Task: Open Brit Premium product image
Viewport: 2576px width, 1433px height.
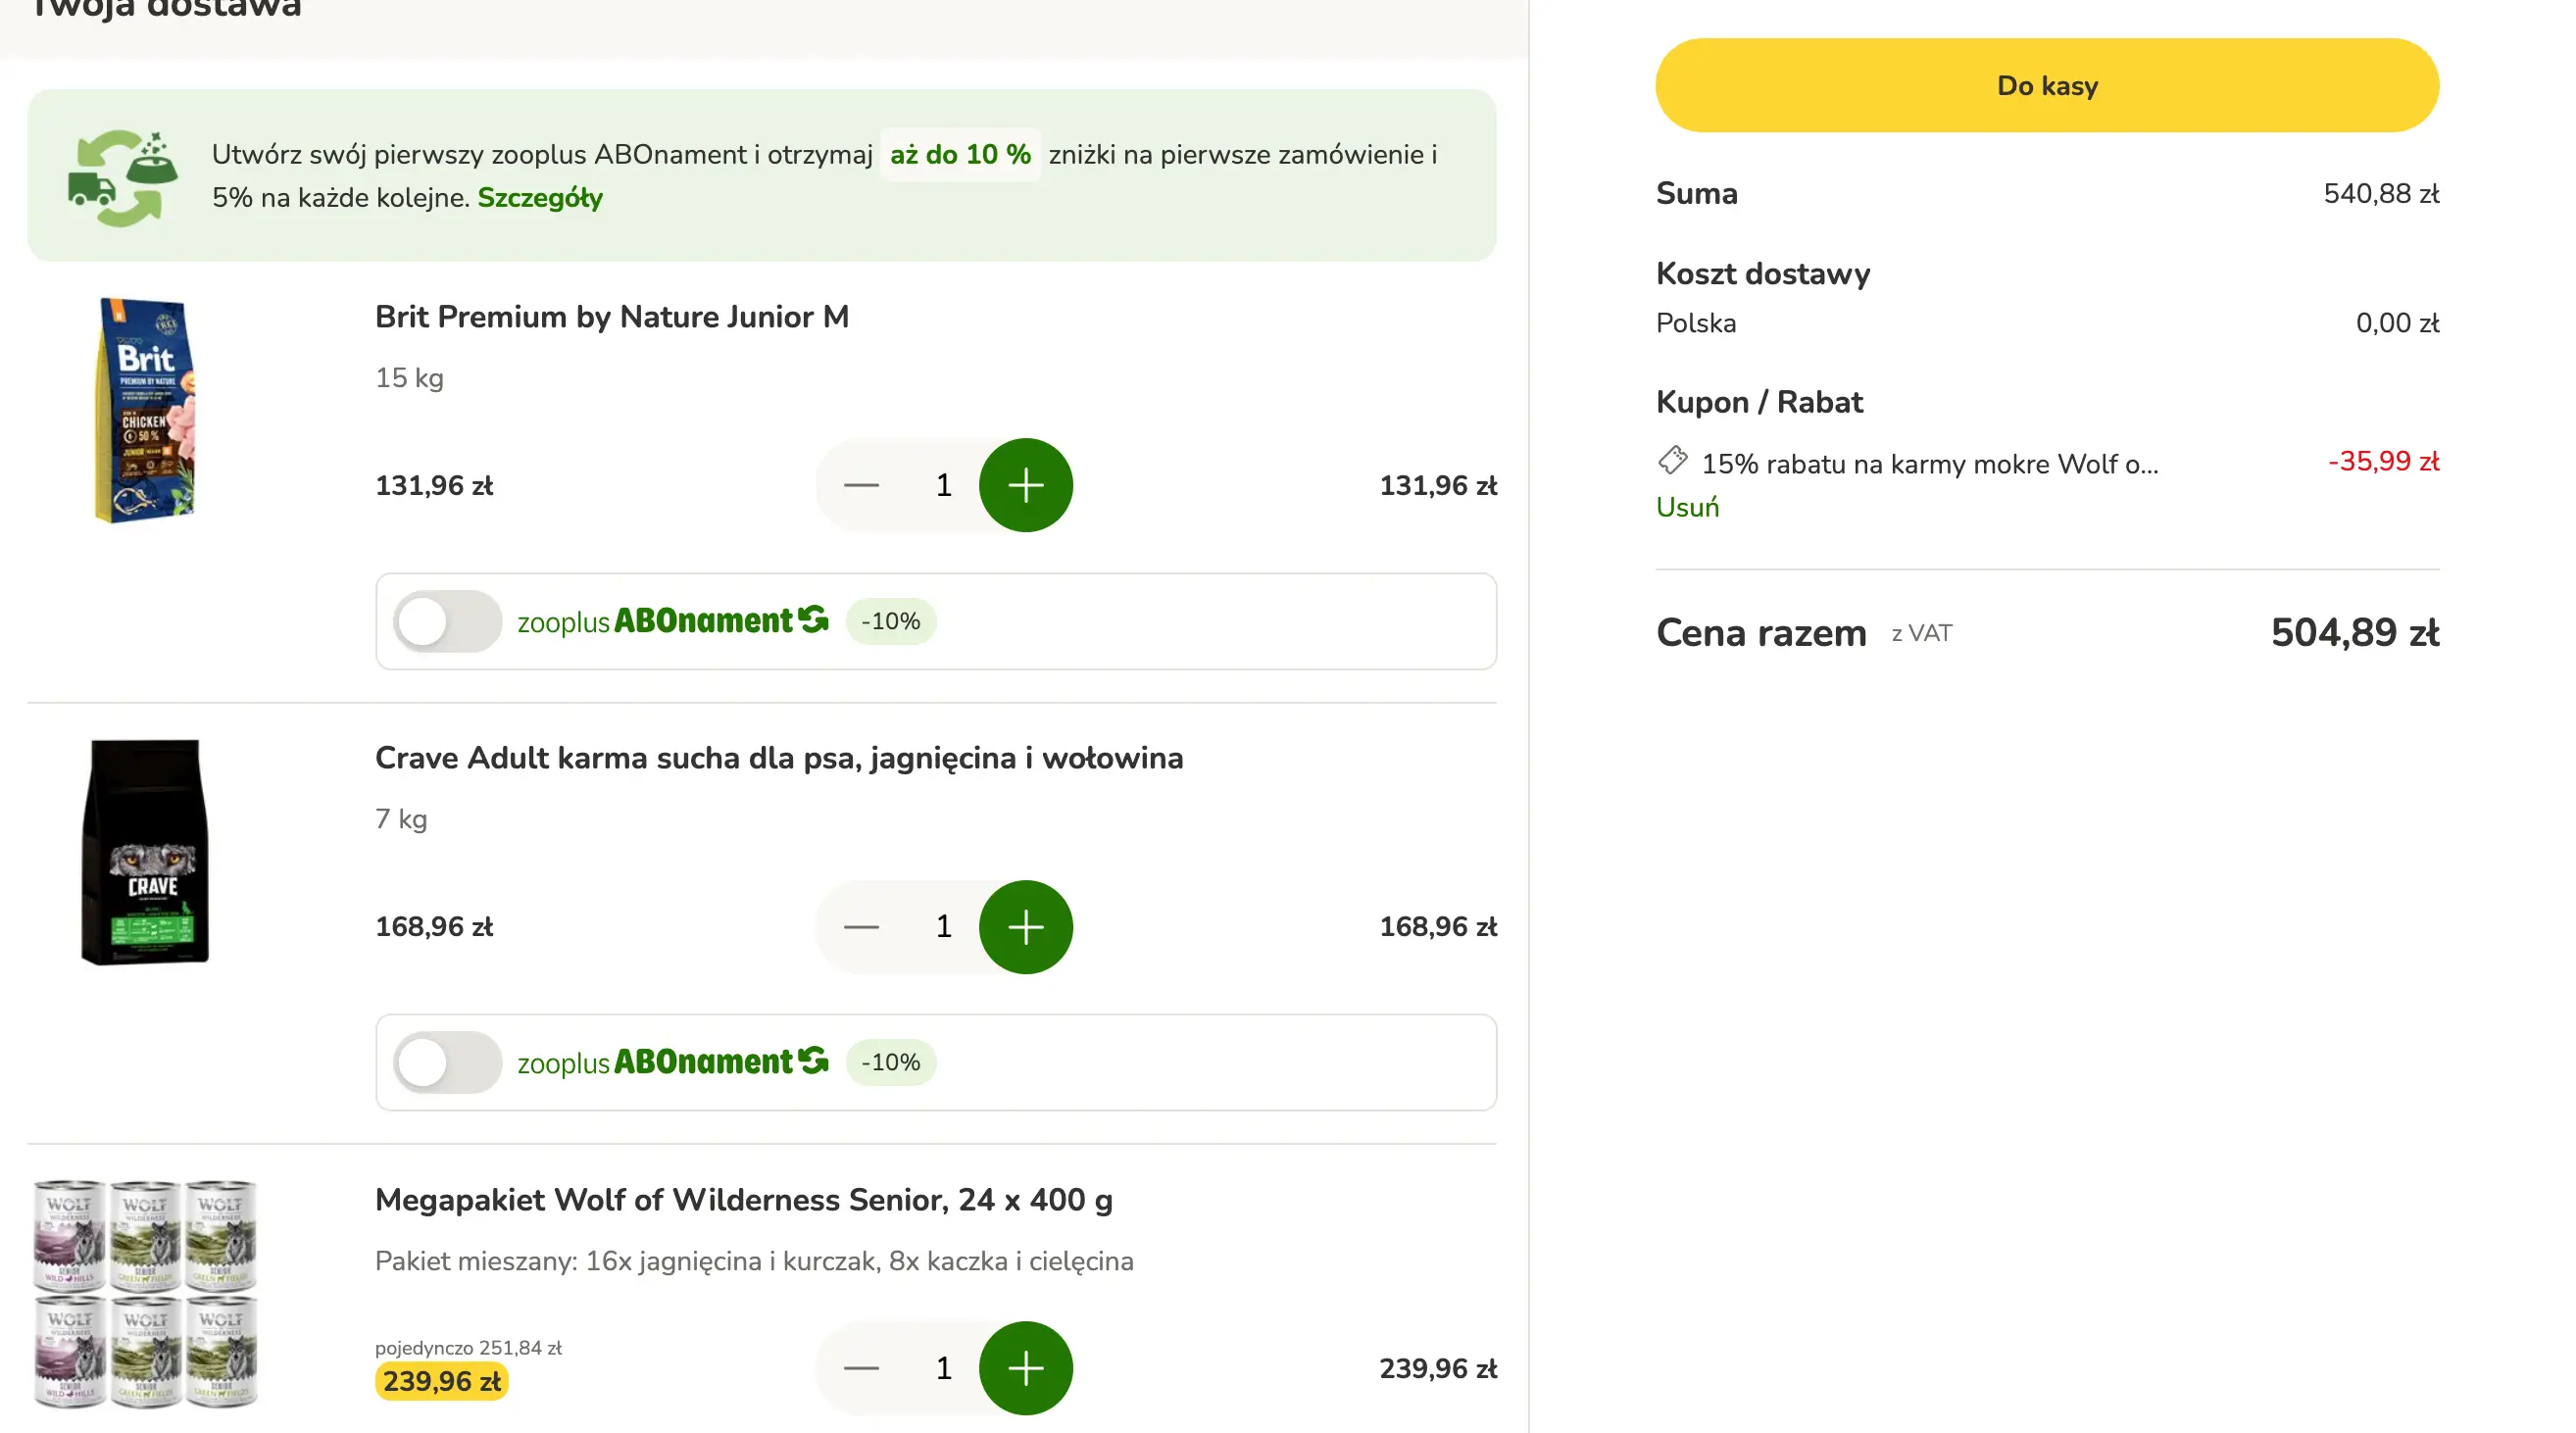Action: point(146,410)
